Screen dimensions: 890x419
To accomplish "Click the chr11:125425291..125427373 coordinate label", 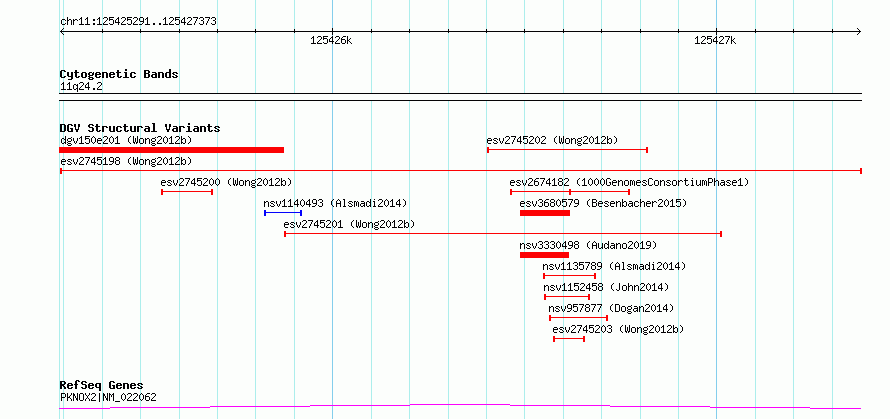I will [138, 22].
